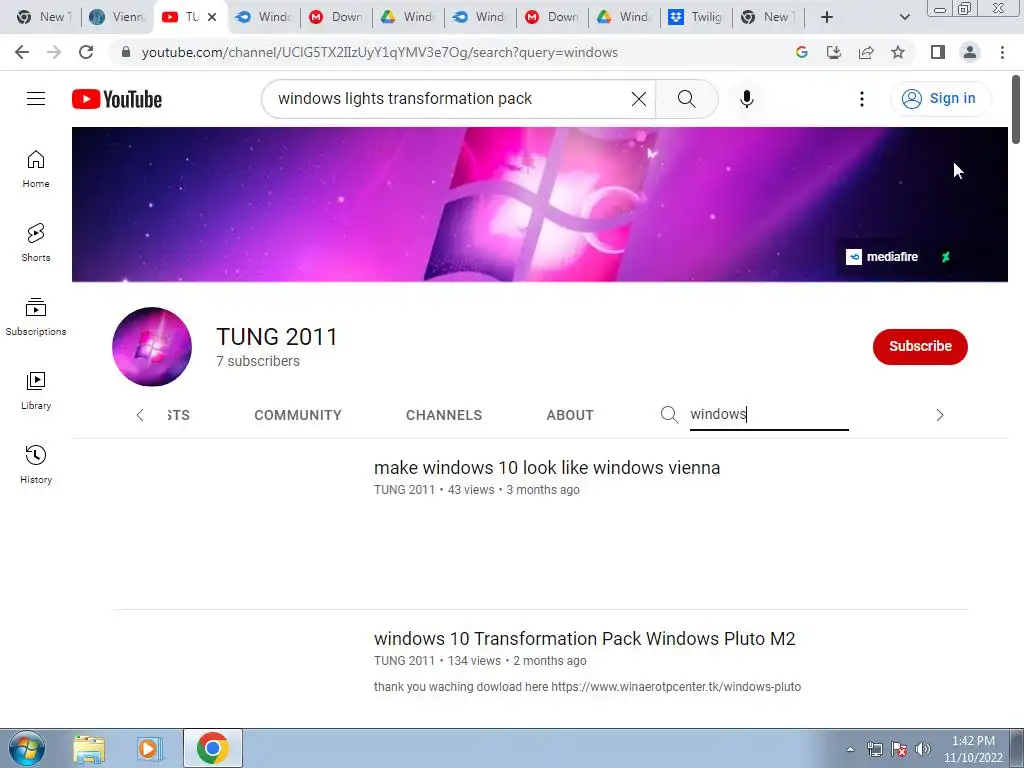This screenshot has height=768, width=1024.
Task: Switch to the first New Tab browser tab
Action: [44, 17]
